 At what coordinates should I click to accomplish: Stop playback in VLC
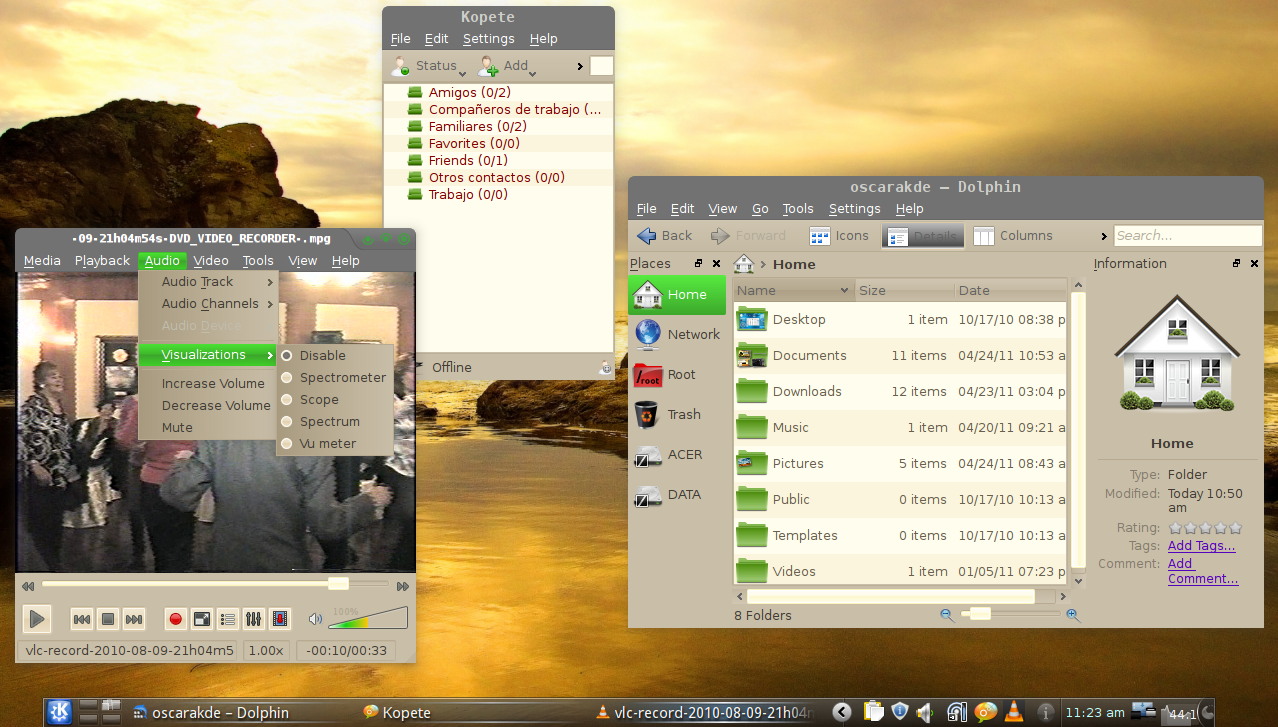[x=108, y=620]
